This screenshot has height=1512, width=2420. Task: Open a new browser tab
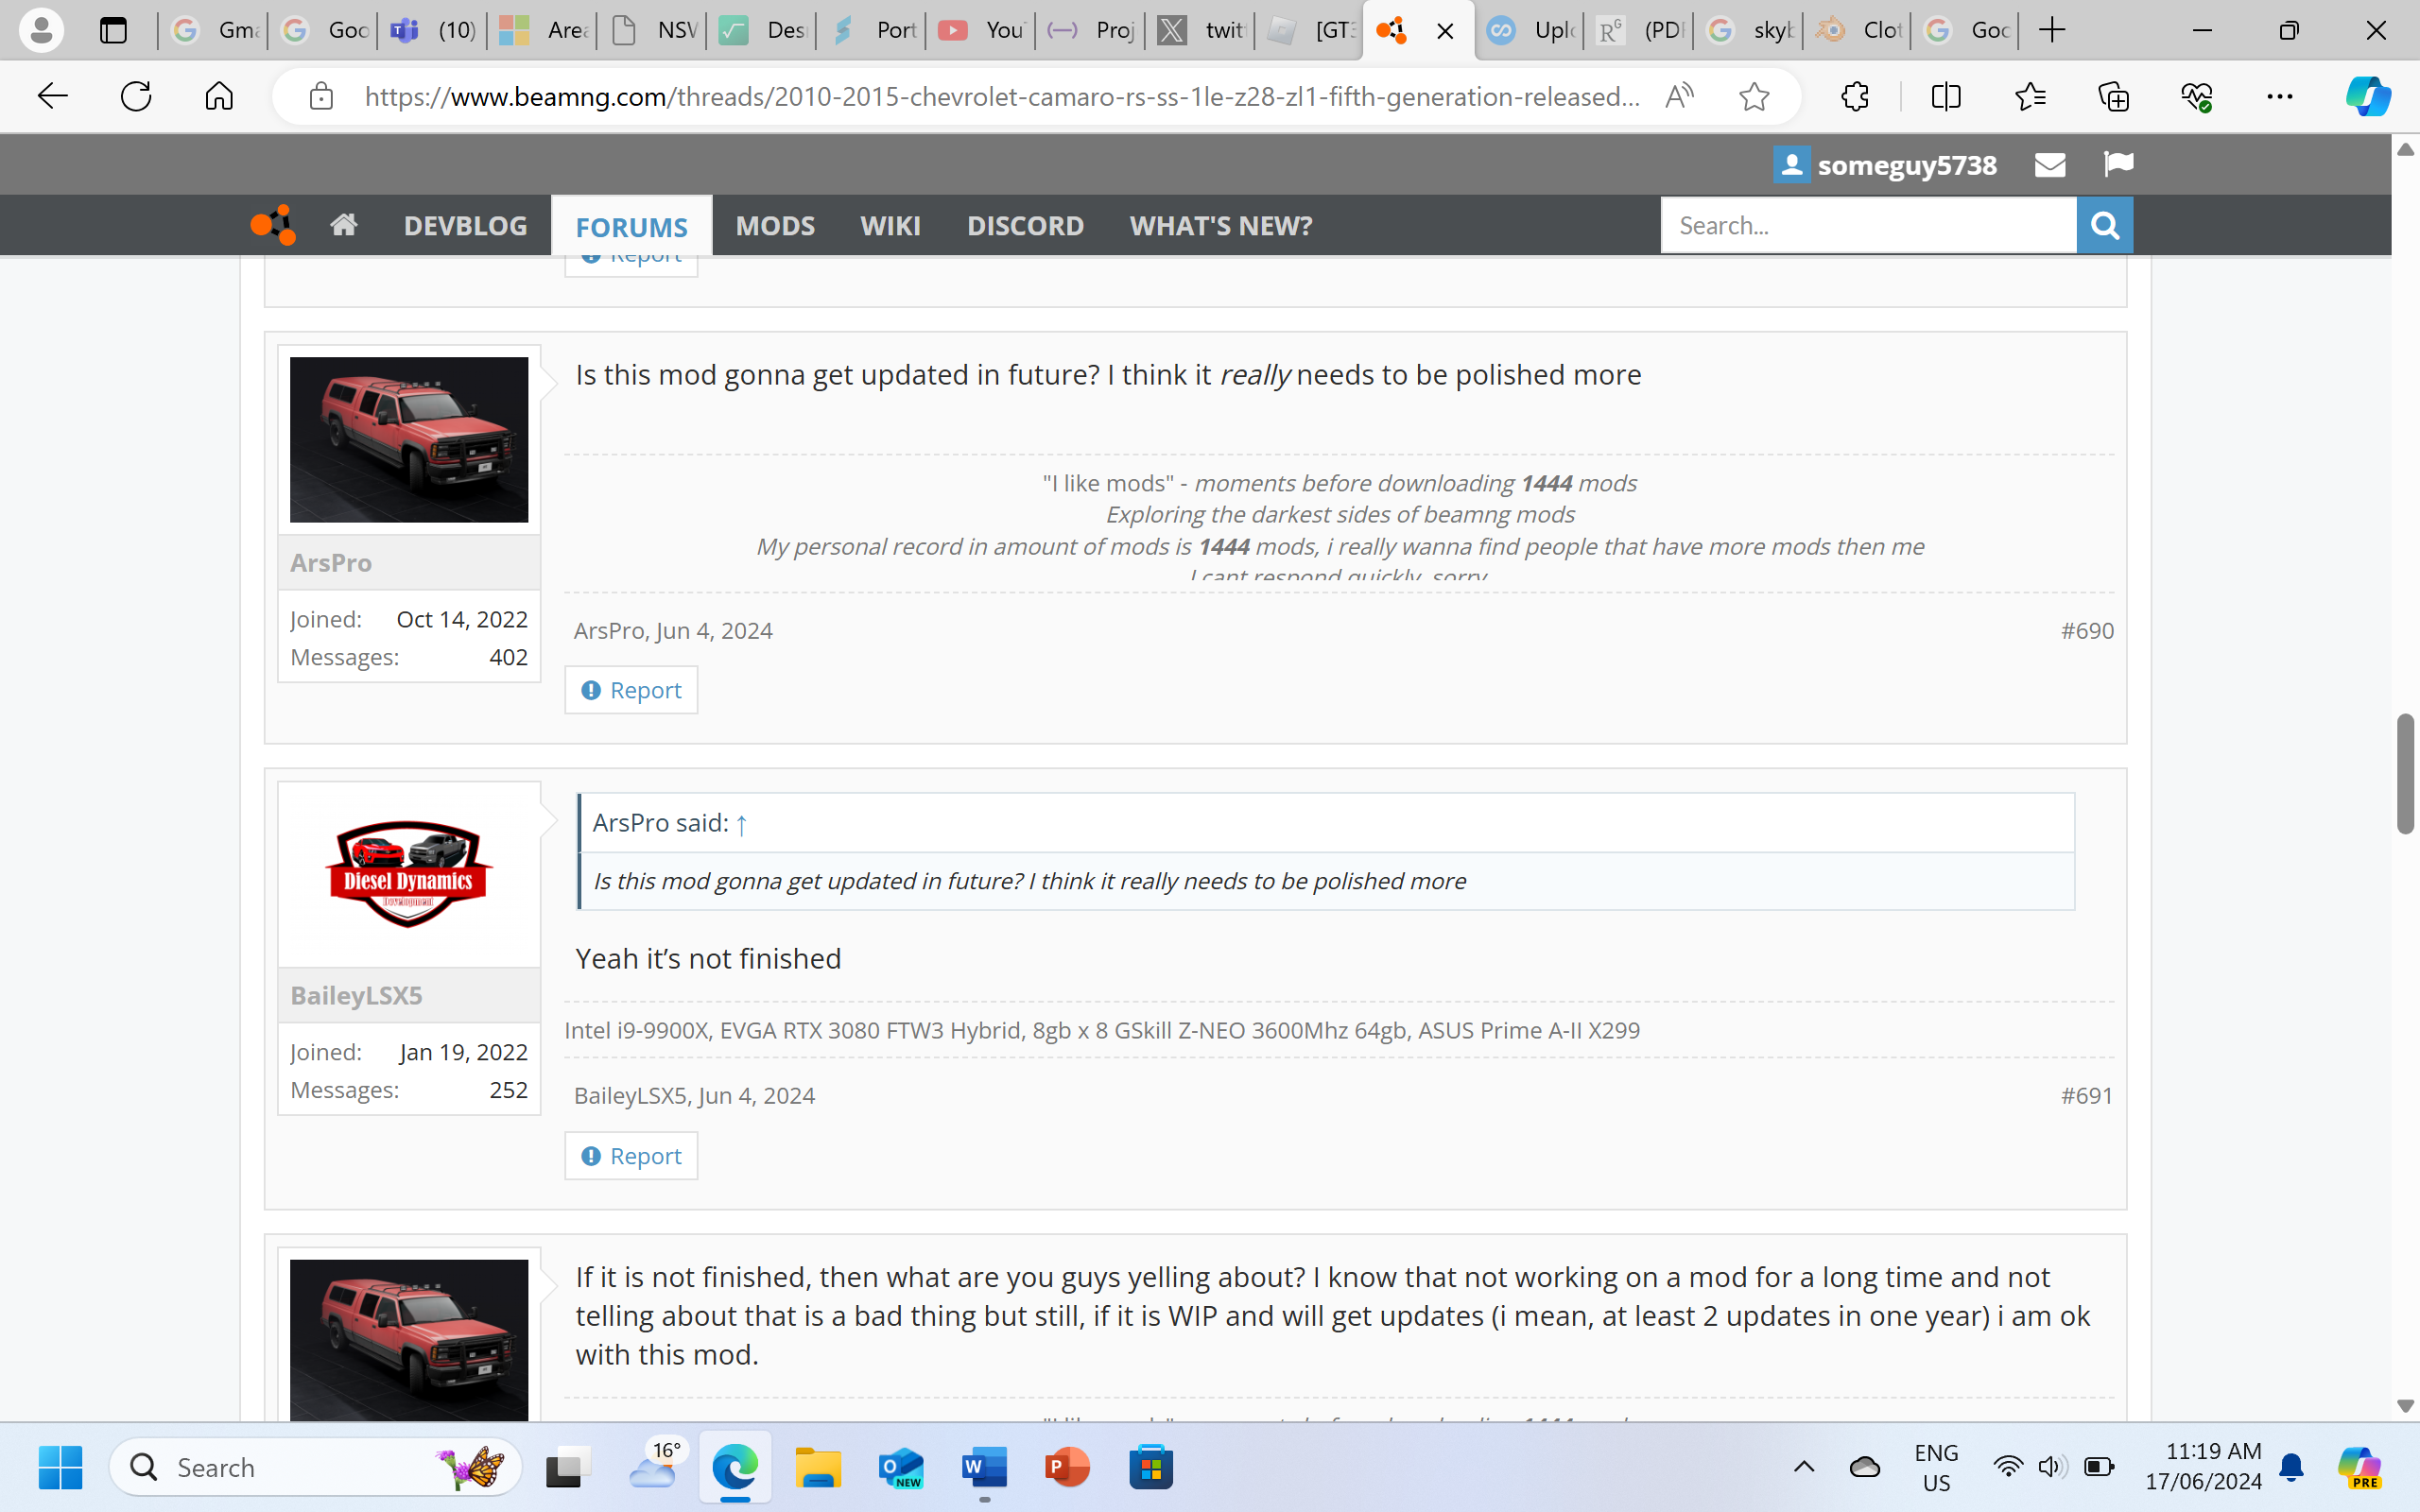click(2052, 30)
